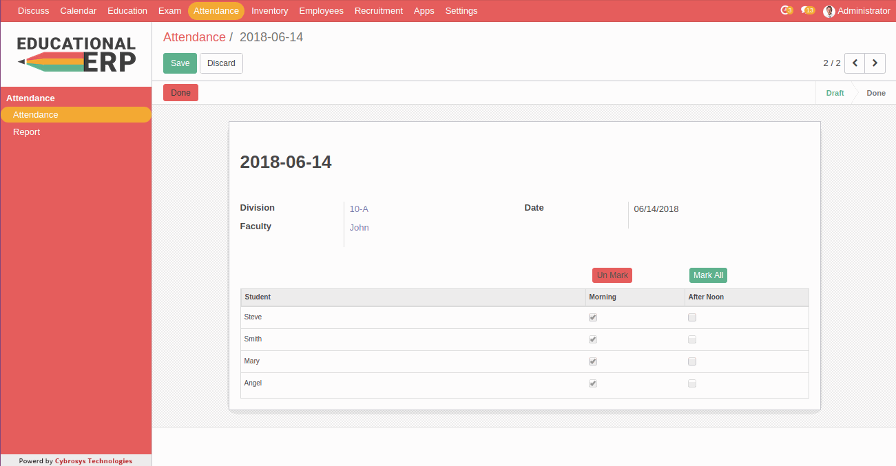896x466 pixels.
Task: Check Angel's After Noon attendance
Action: (692, 383)
